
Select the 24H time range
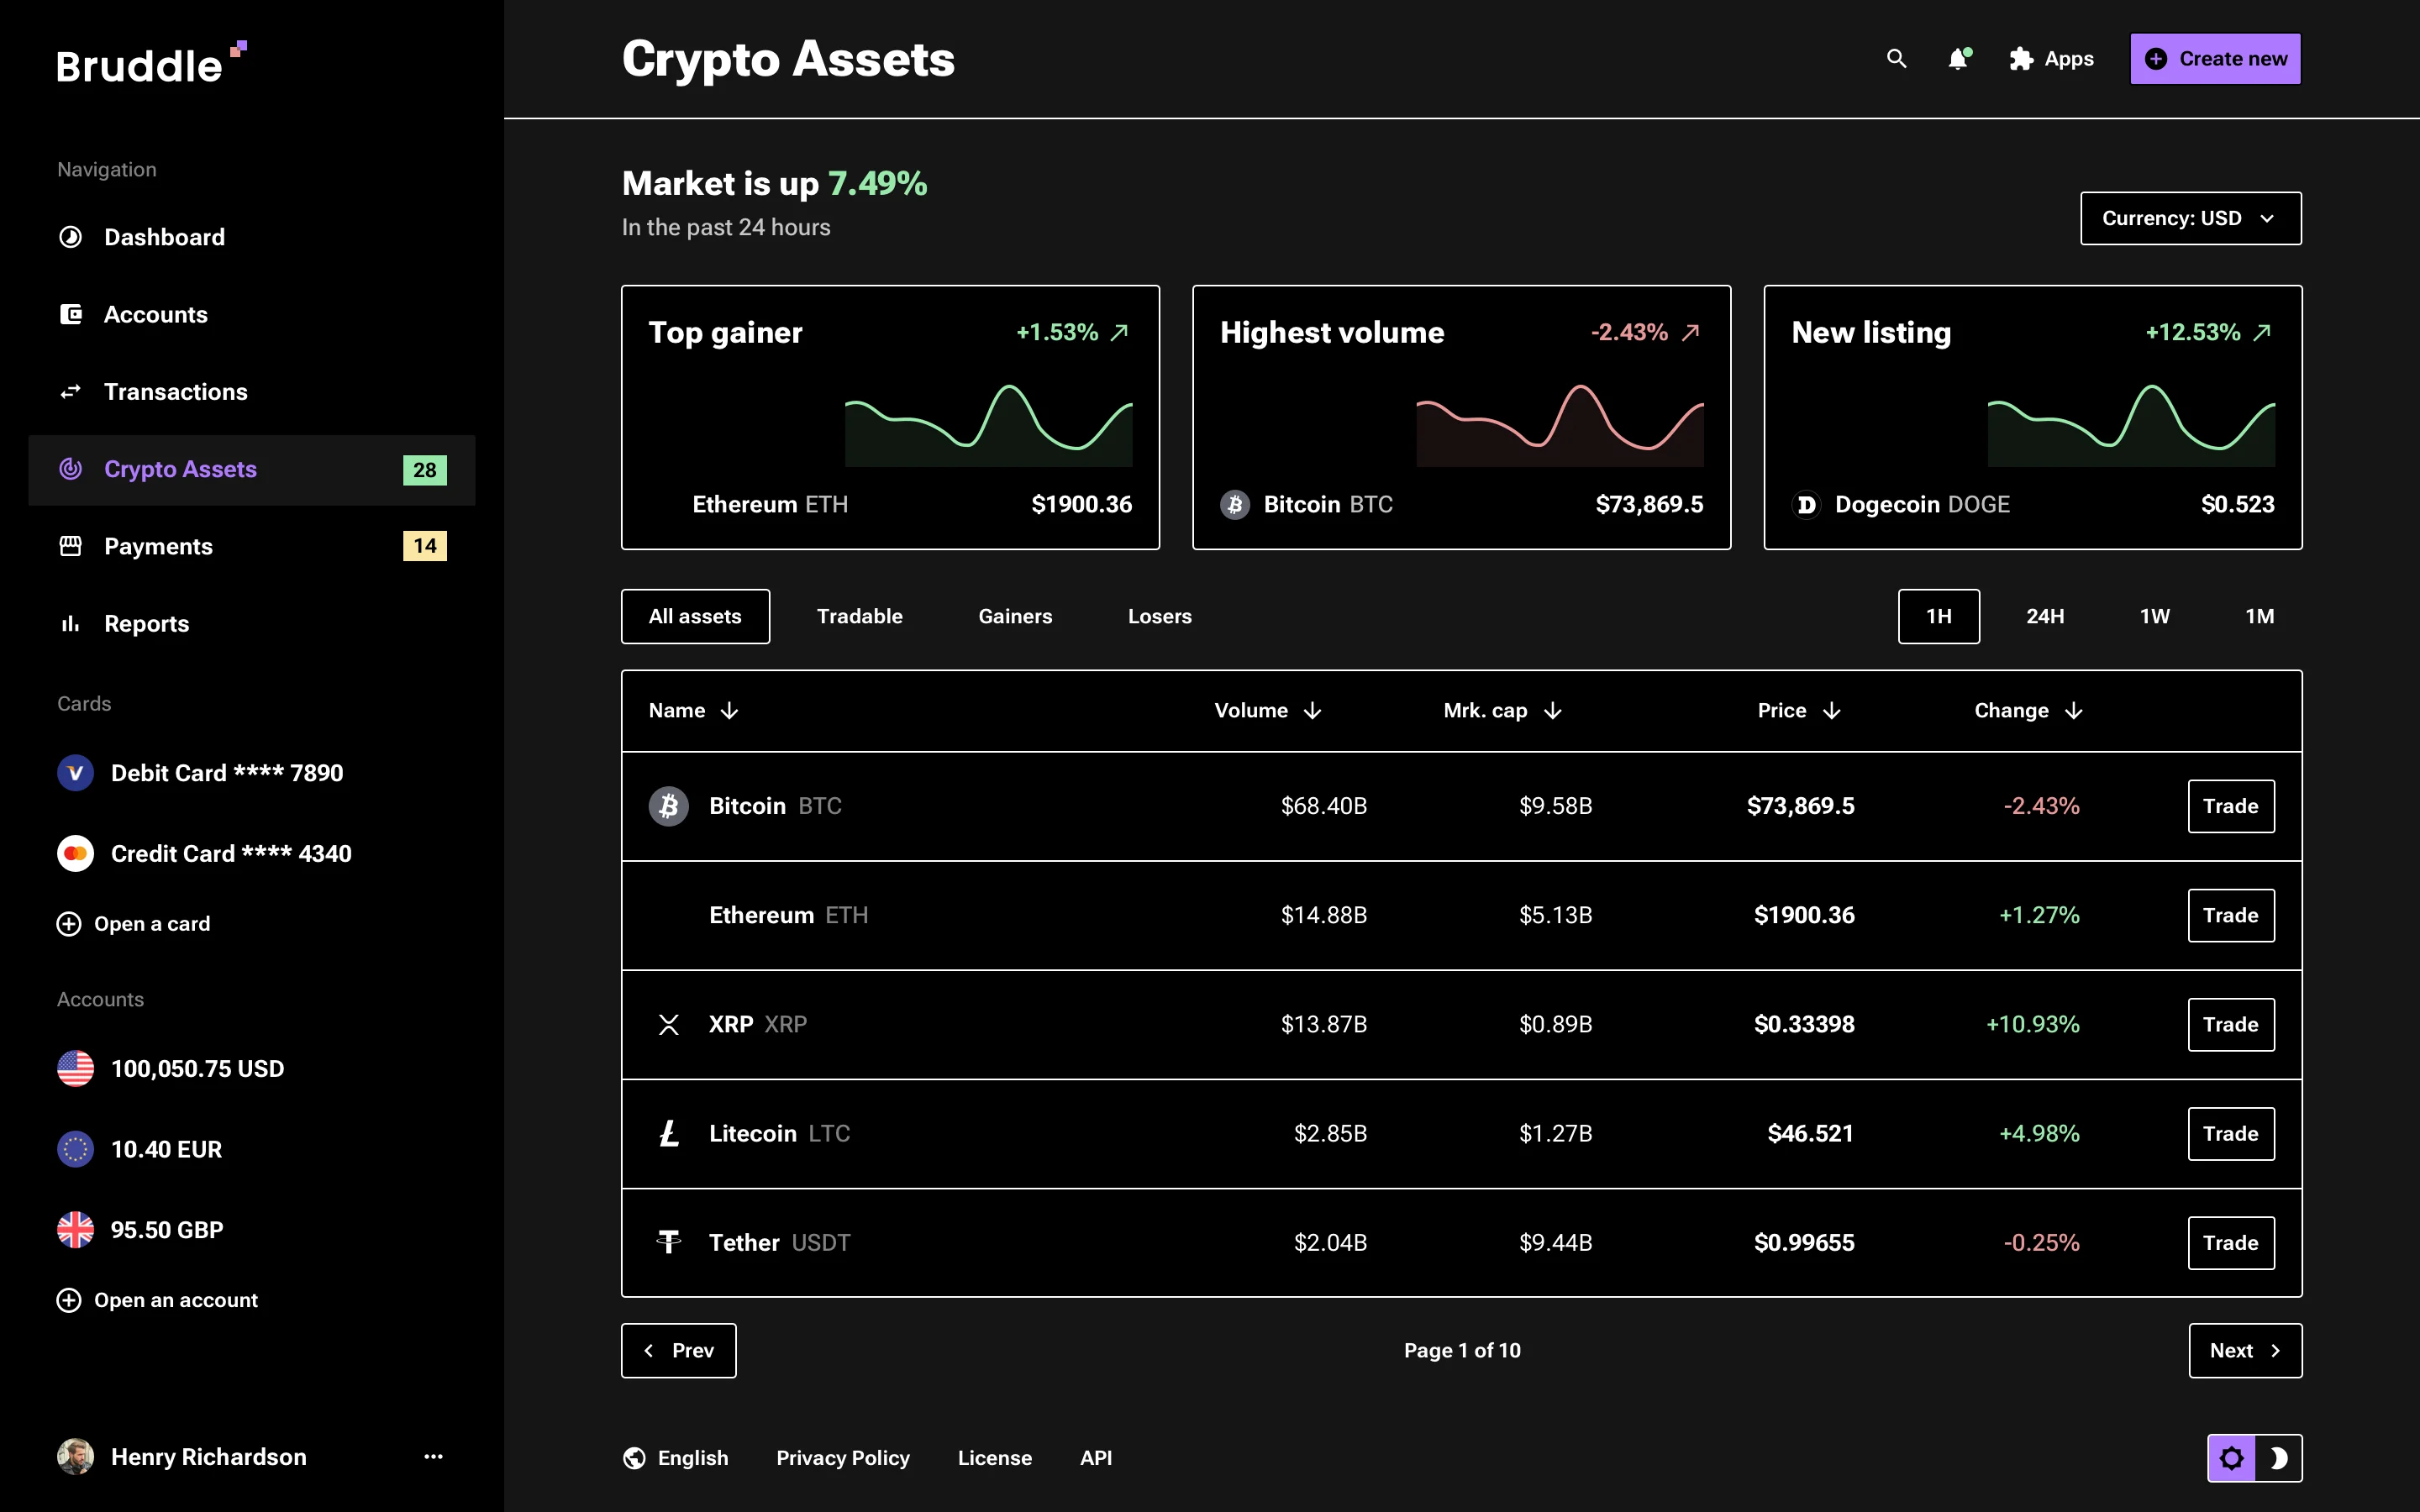coord(2045,616)
